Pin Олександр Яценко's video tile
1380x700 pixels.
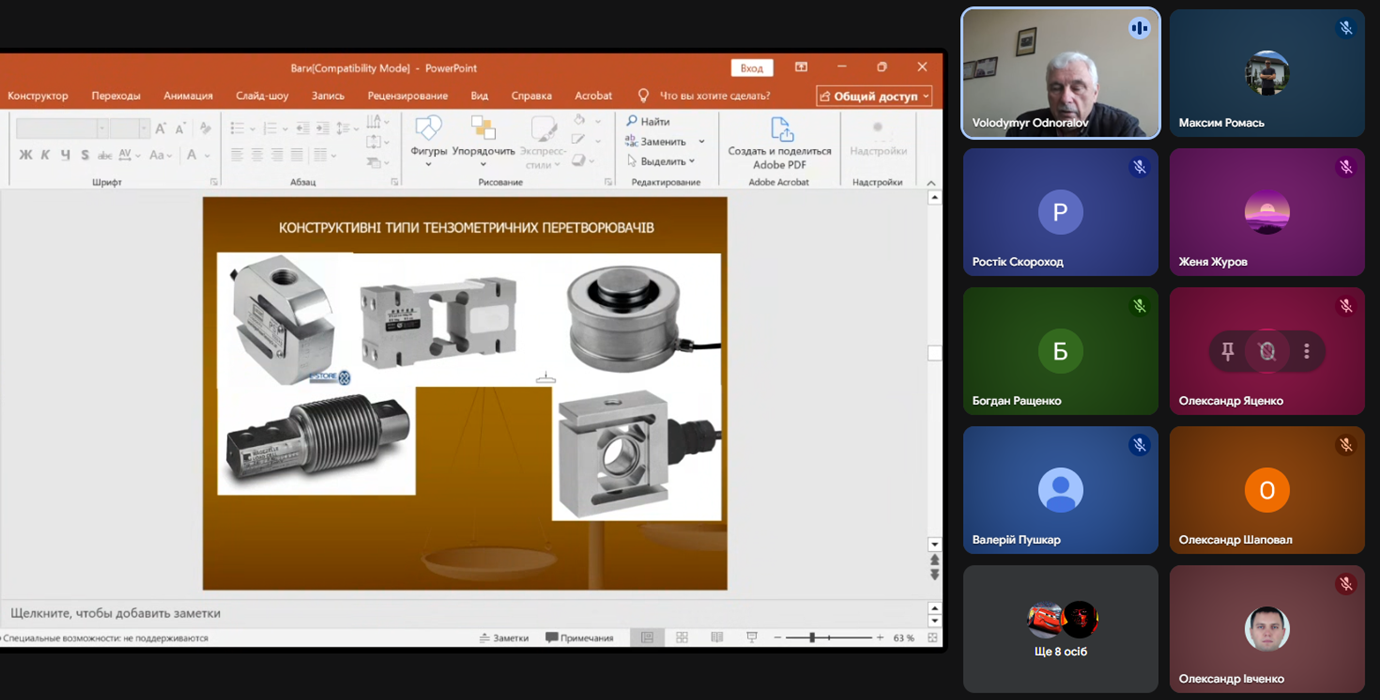[1227, 351]
